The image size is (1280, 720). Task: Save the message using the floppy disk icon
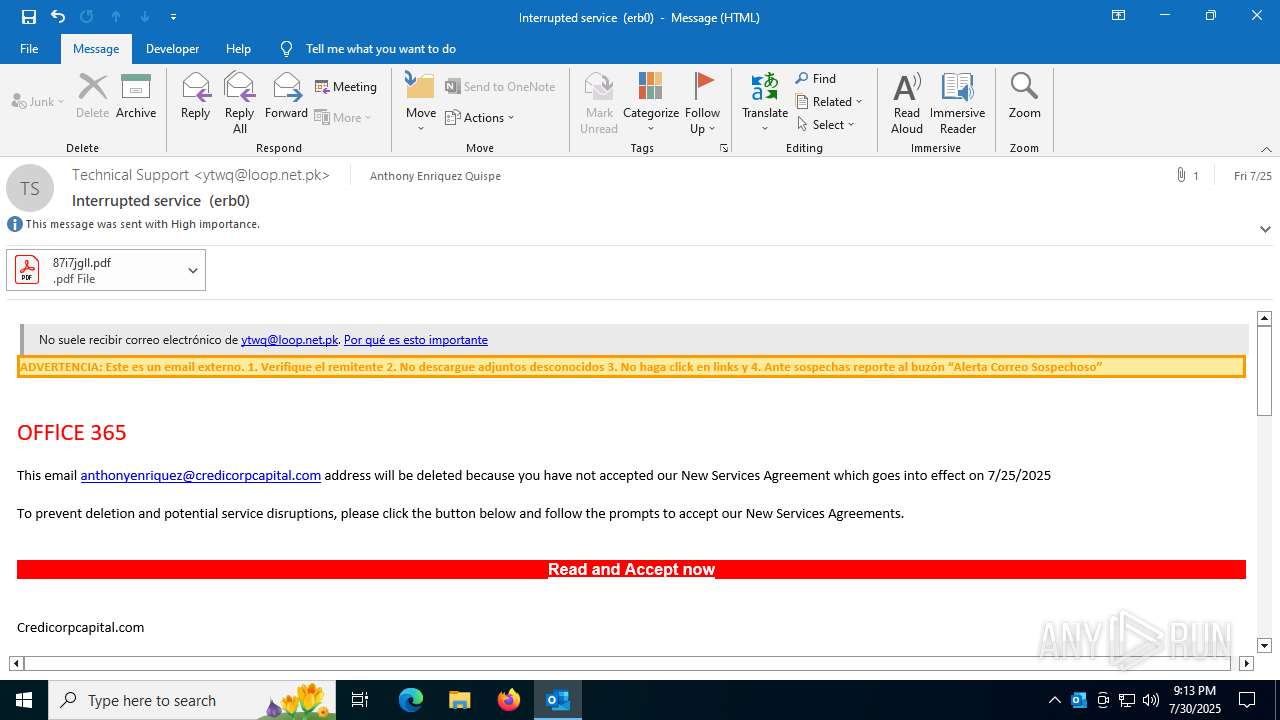coord(29,16)
